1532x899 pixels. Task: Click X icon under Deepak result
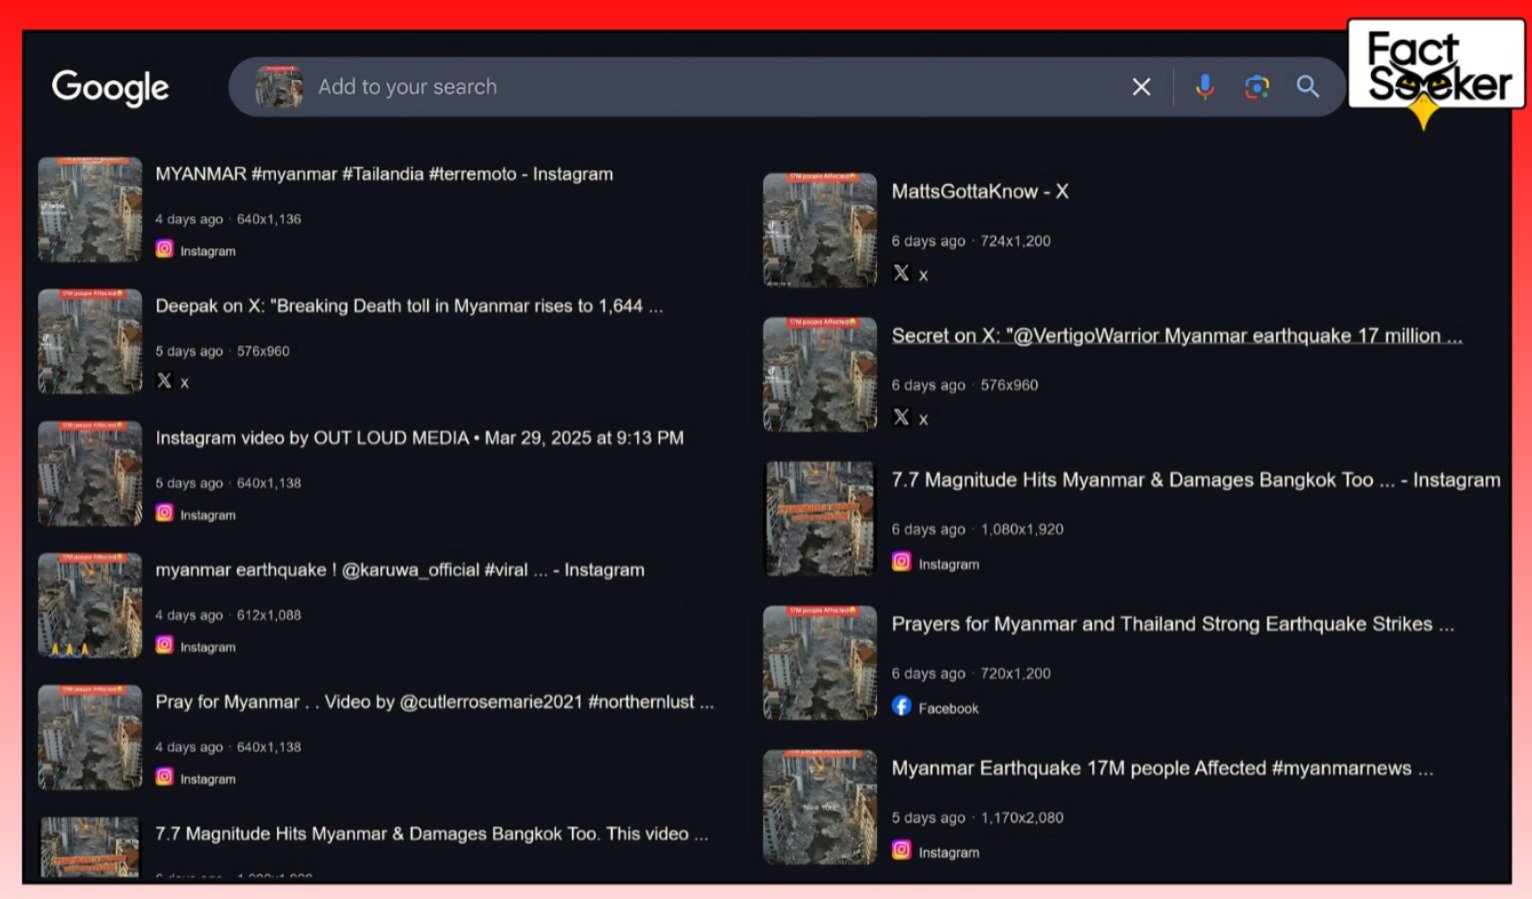point(164,381)
